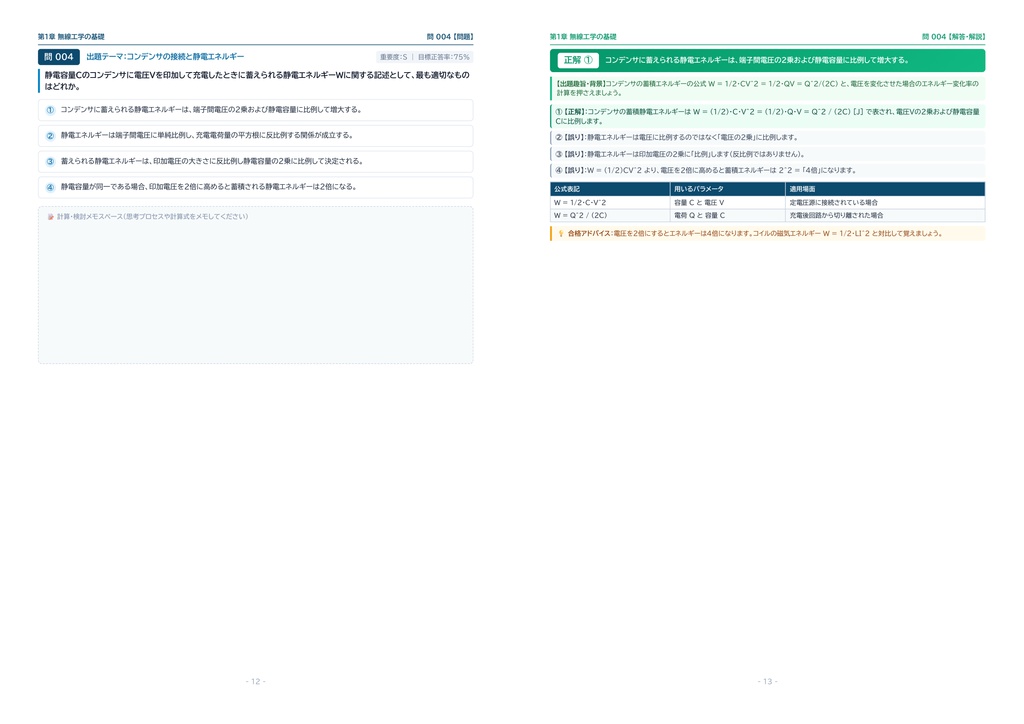Click the 第1章 無線工学の基礎 header on page 12
This screenshot has height=724, width=1024.
coord(71,37)
